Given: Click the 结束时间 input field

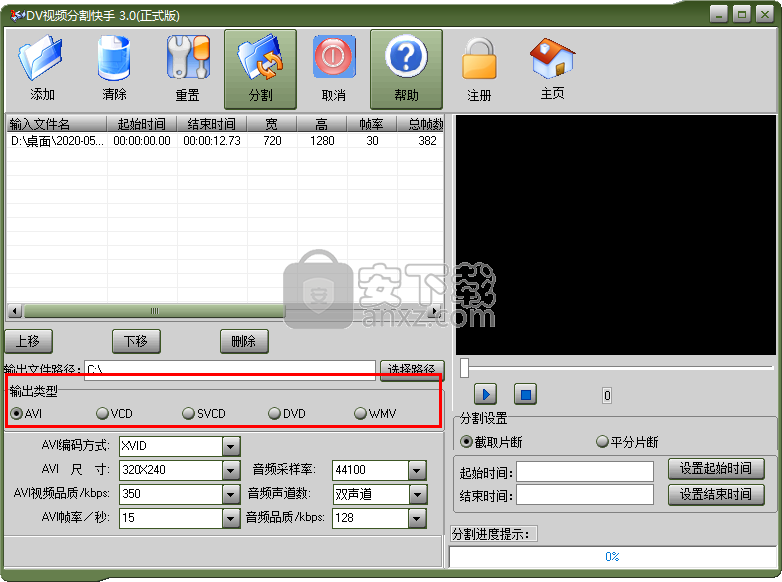Looking at the screenshot, I should tap(585, 495).
